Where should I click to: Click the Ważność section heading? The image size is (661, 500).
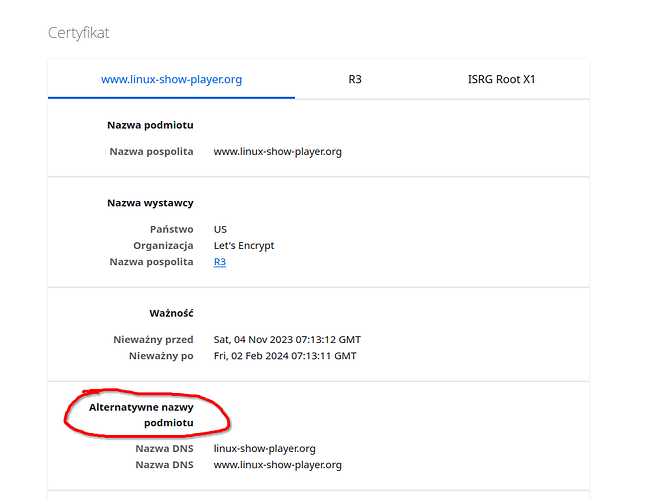click(x=171, y=313)
